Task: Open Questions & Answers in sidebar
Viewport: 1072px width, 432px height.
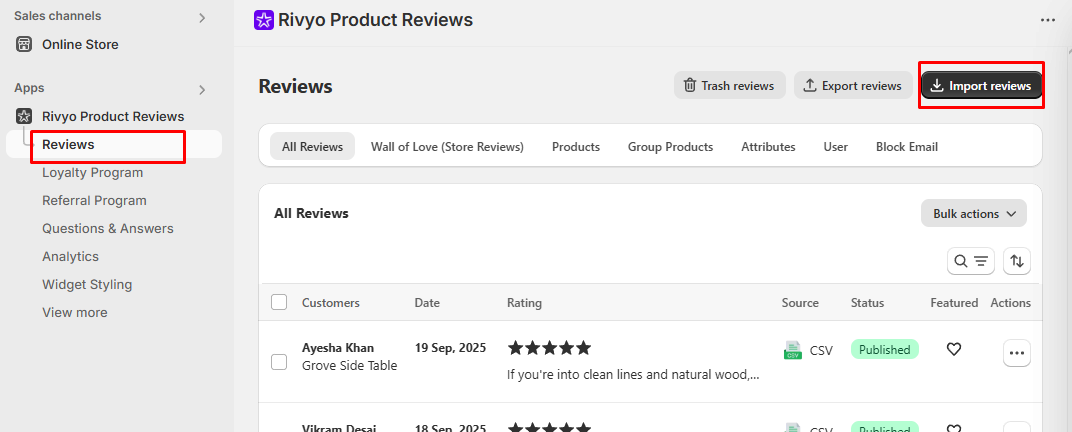Action: 108,228
